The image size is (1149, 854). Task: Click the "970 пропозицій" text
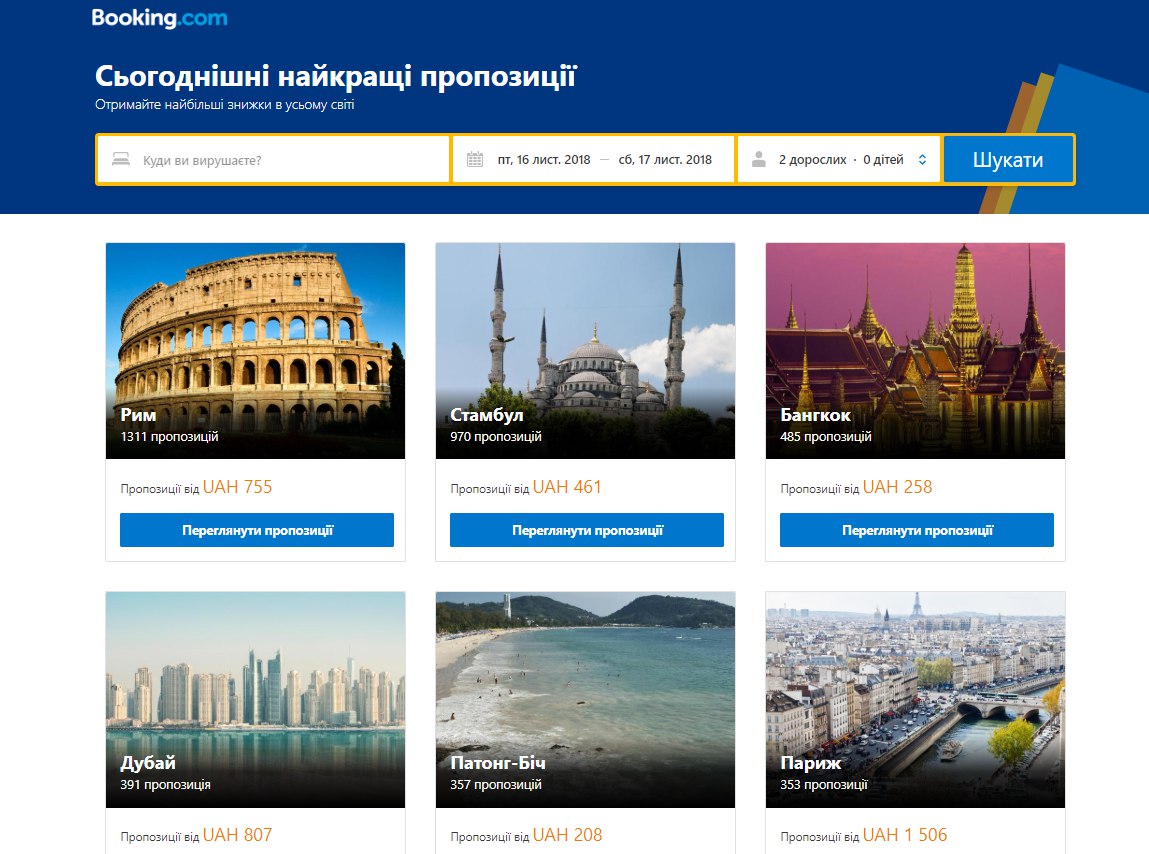click(496, 437)
